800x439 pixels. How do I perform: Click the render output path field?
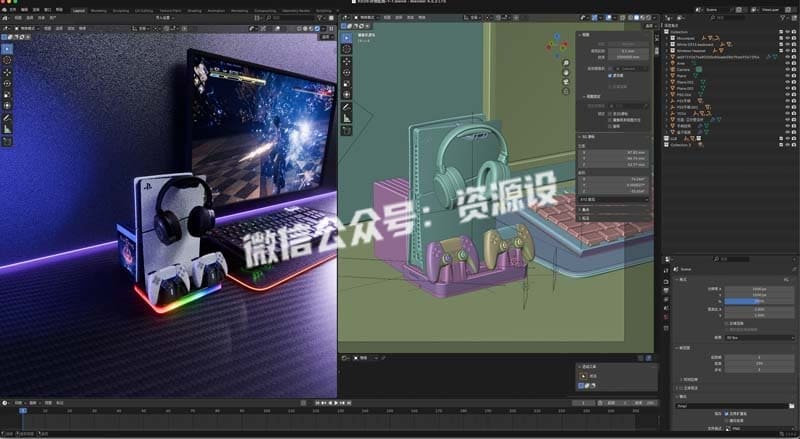731,406
